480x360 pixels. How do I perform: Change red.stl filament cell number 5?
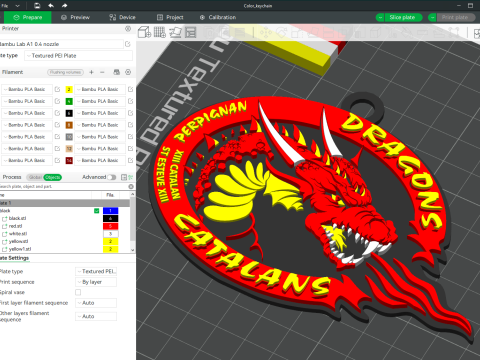pos(110,226)
